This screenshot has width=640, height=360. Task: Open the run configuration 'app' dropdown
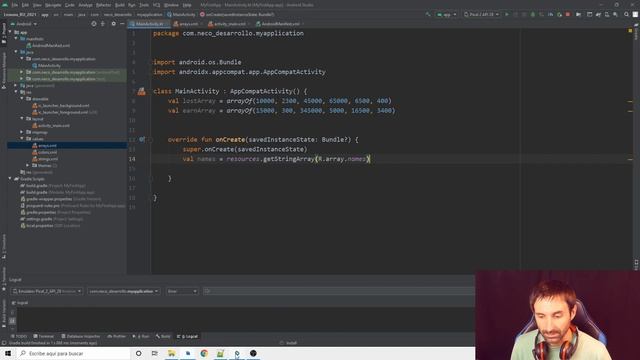[x=446, y=14]
